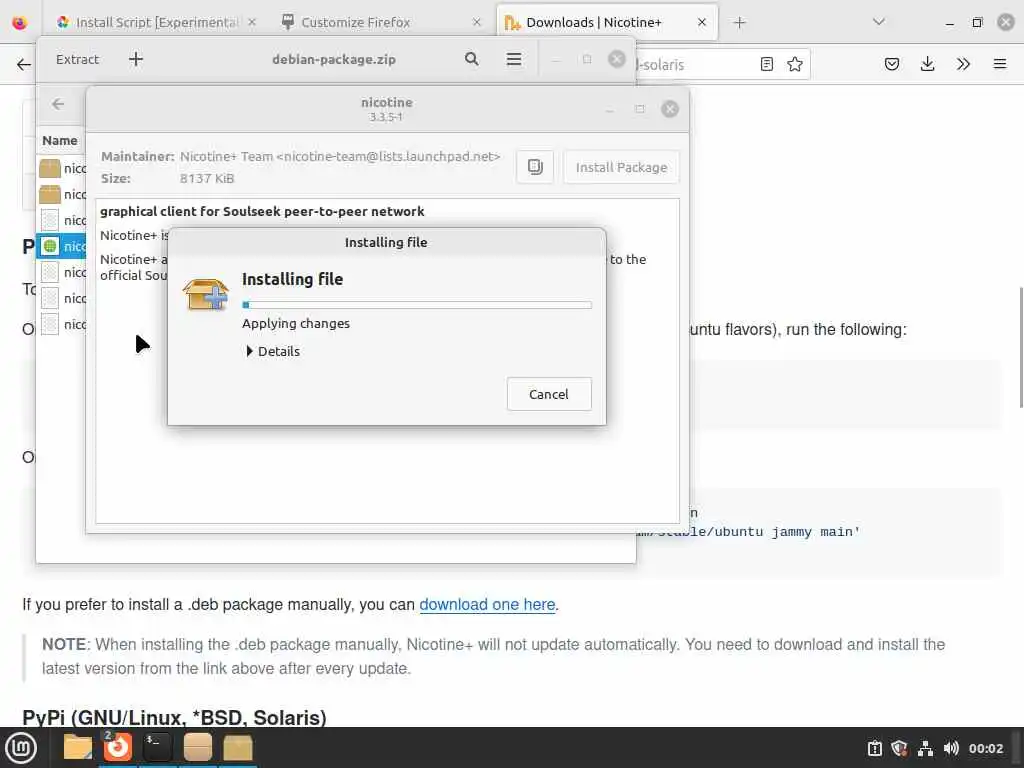Select the second nico folder in the archive
The height and width of the screenshot is (768, 1024).
click(x=62, y=195)
